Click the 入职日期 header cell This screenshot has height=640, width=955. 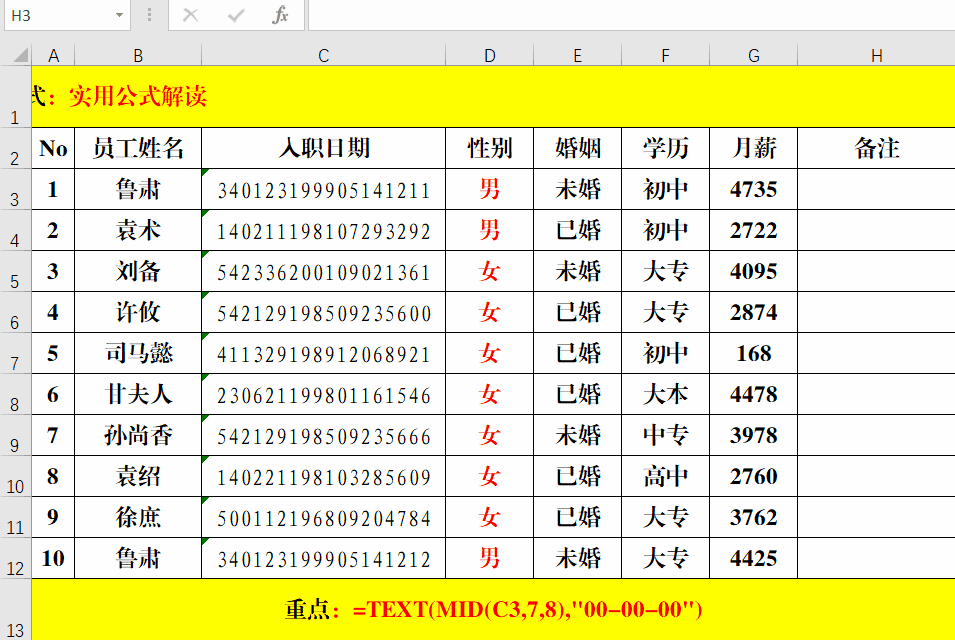pos(323,148)
